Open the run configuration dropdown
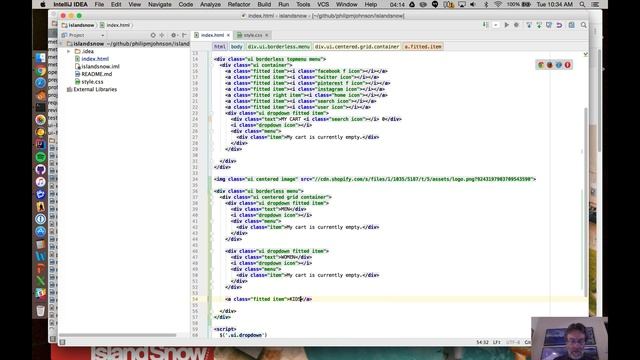Viewport: 640px width, 360px height. tap(496, 25)
